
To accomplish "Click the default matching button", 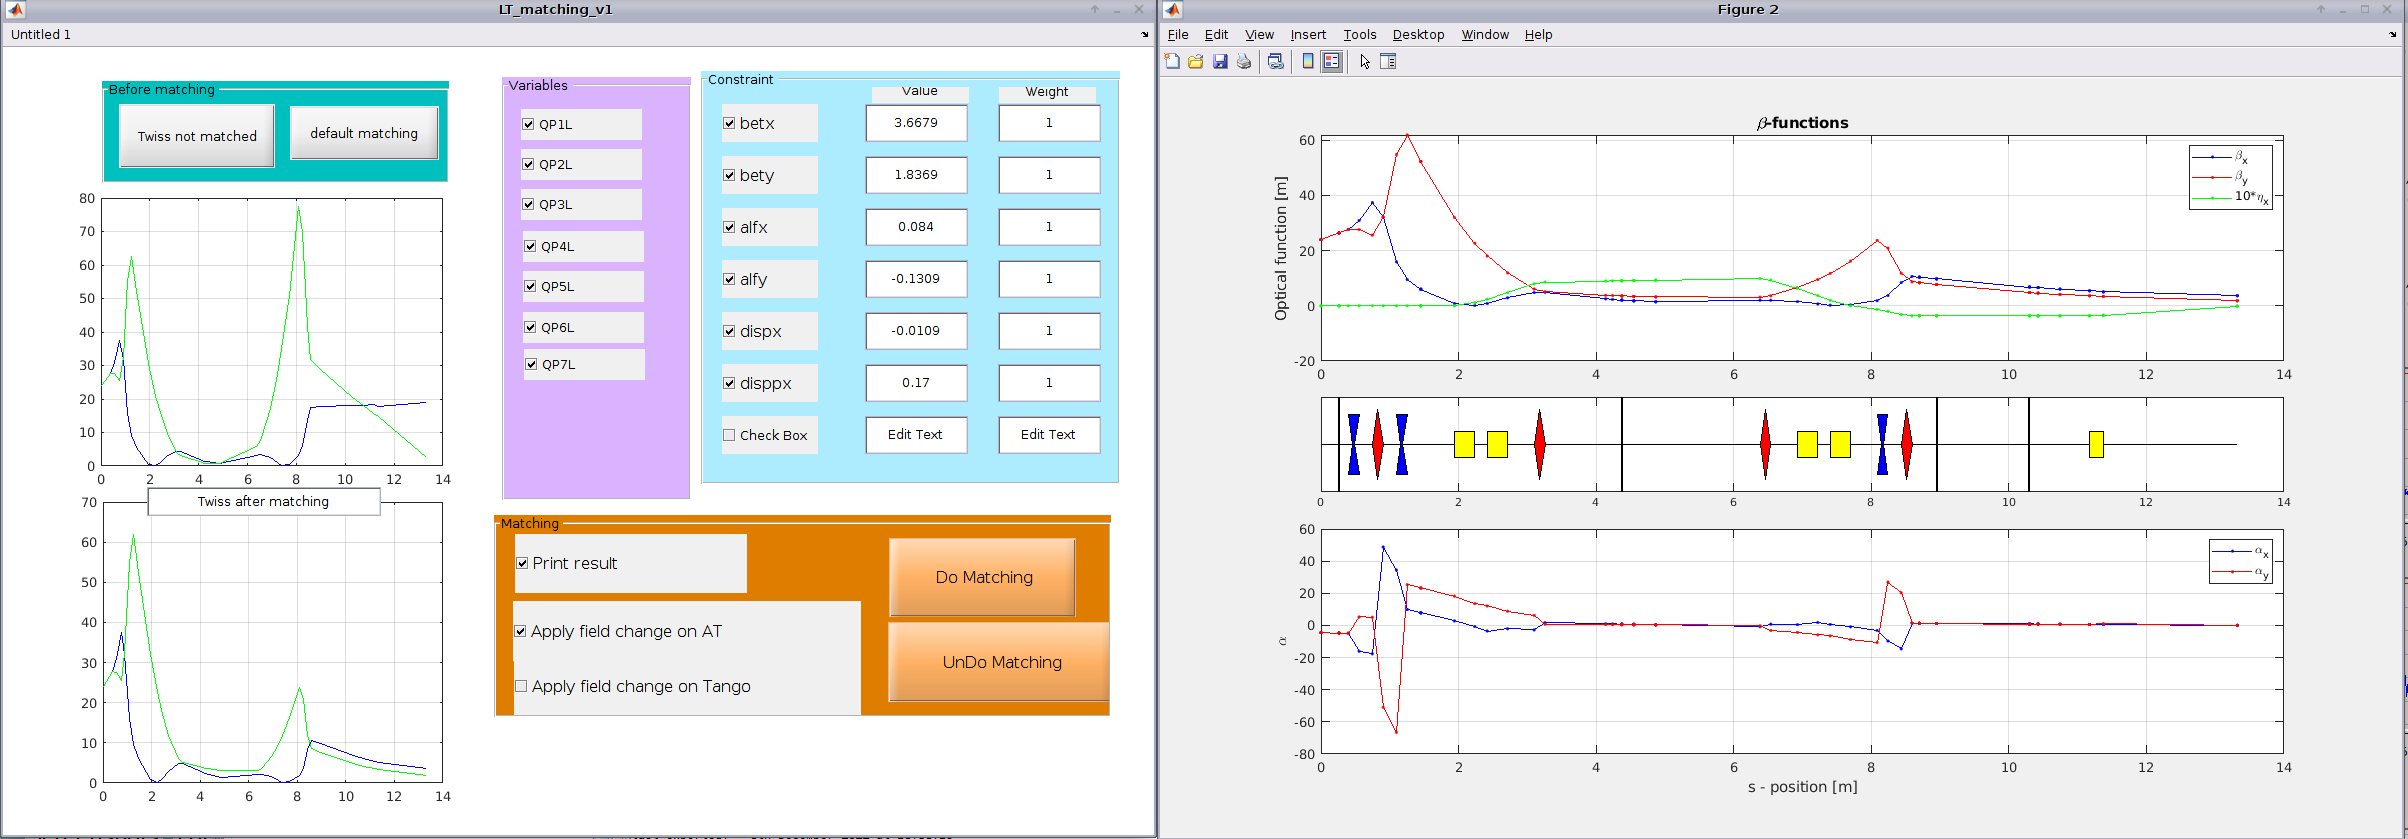I will click(364, 133).
